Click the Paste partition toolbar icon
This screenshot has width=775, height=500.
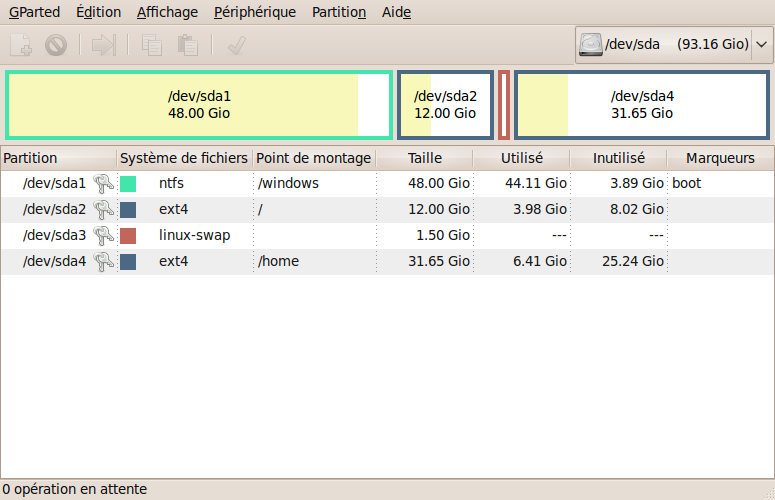point(188,45)
